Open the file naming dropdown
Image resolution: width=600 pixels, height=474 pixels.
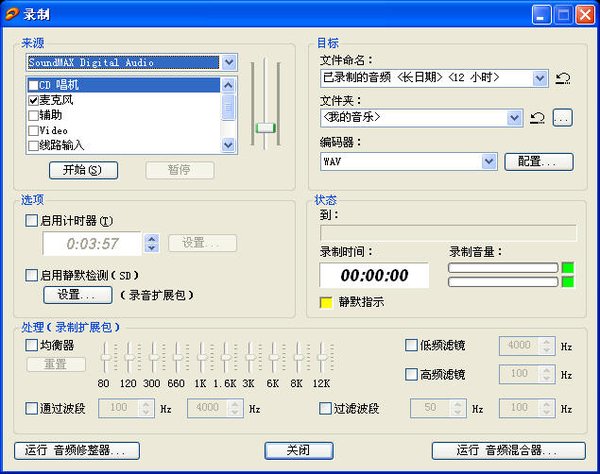point(541,78)
